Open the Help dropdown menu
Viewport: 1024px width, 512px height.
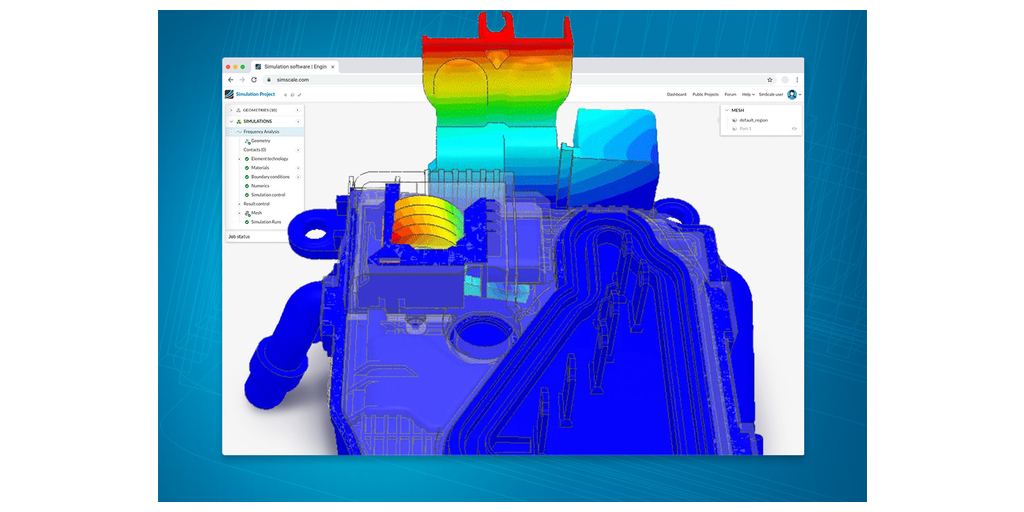click(748, 94)
